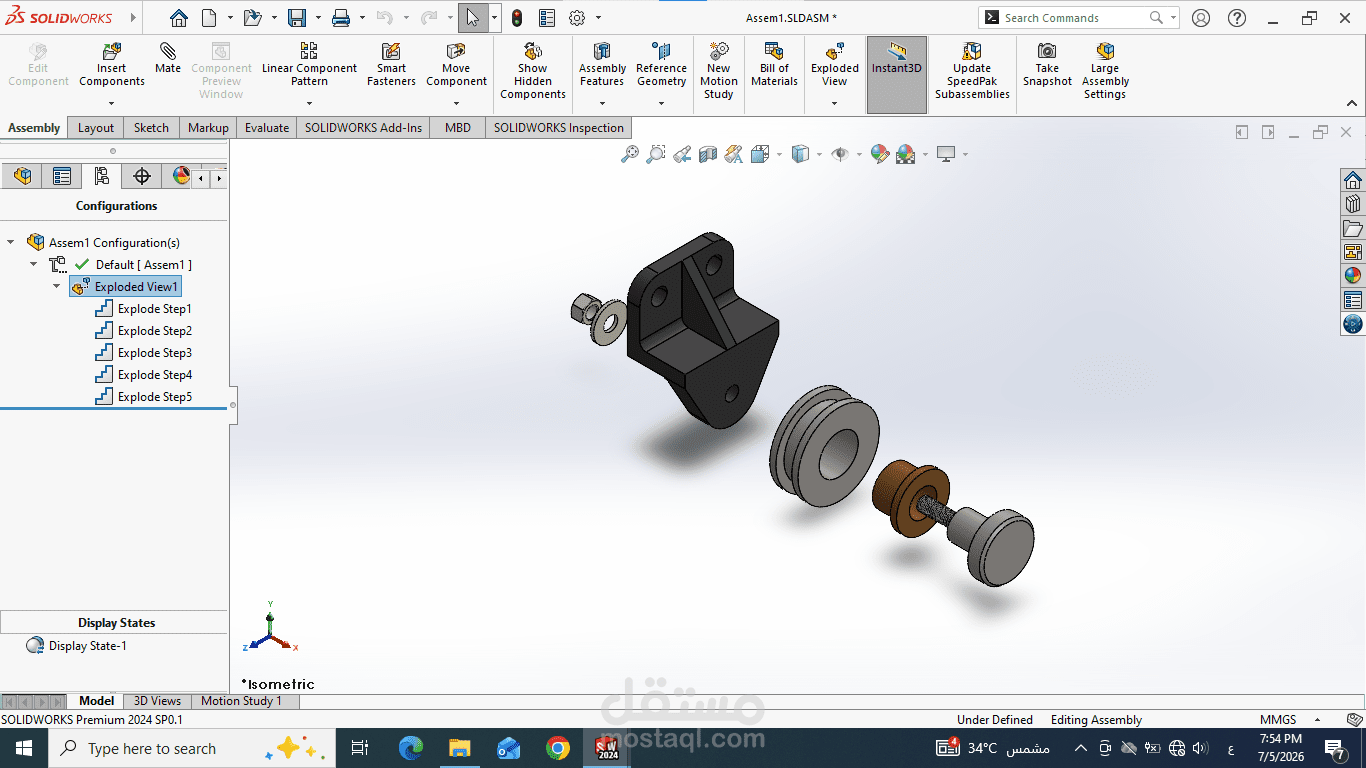1366x768 pixels.
Task: Print the document using the Print icon
Action: 341,18
